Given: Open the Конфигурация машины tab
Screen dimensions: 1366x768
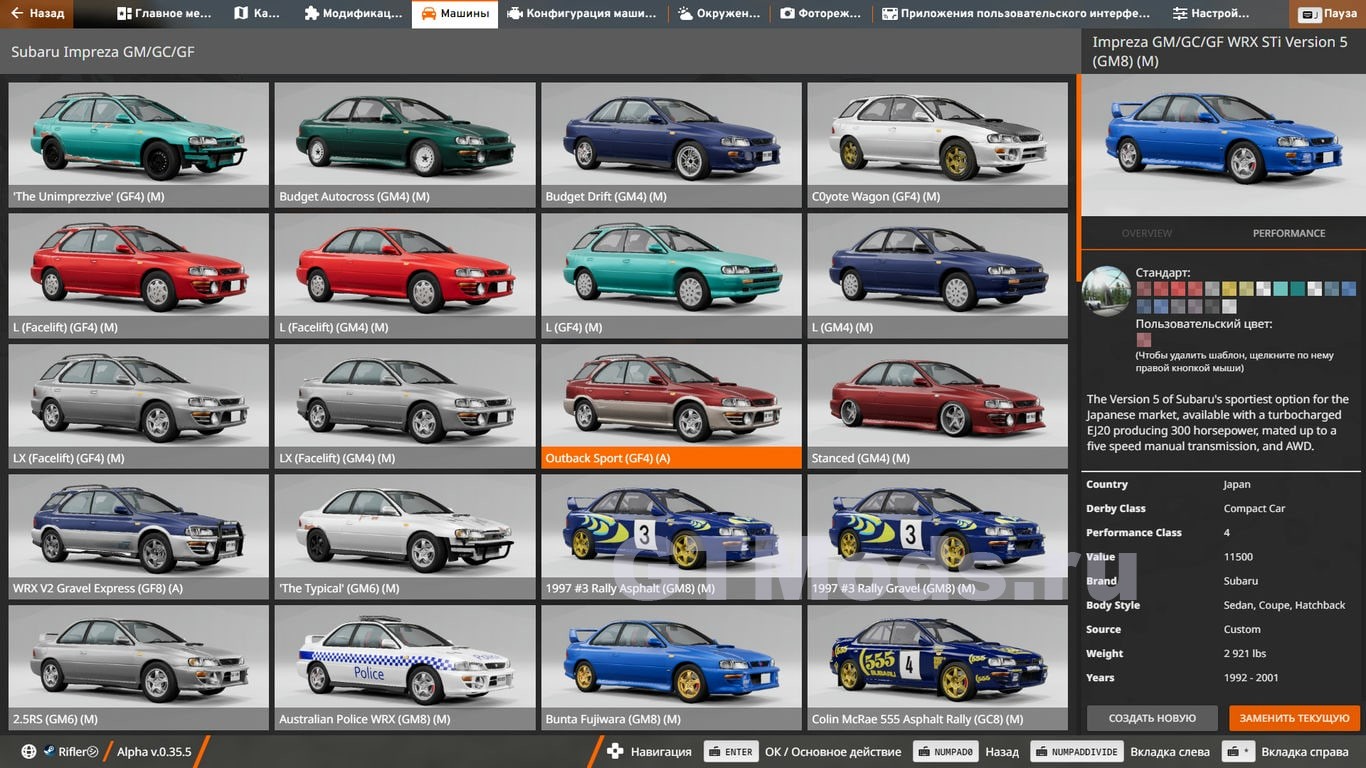Looking at the screenshot, I should (x=582, y=14).
